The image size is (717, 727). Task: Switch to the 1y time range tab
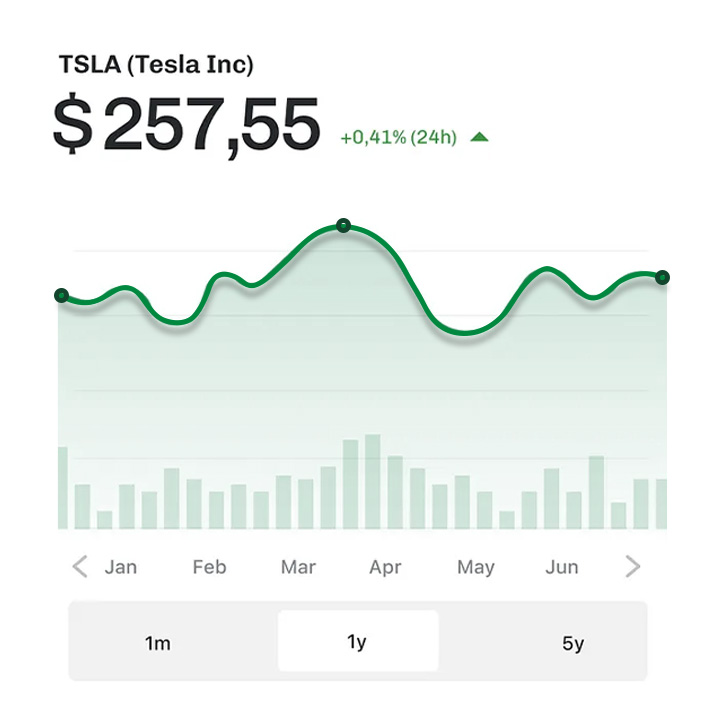point(357,642)
